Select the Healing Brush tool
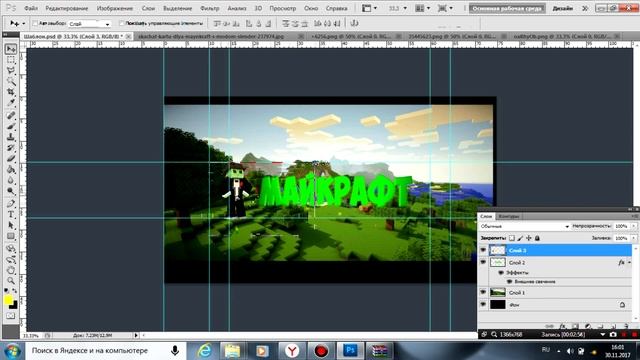Image resolution: width=640 pixels, height=360 pixels. point(11,116)
